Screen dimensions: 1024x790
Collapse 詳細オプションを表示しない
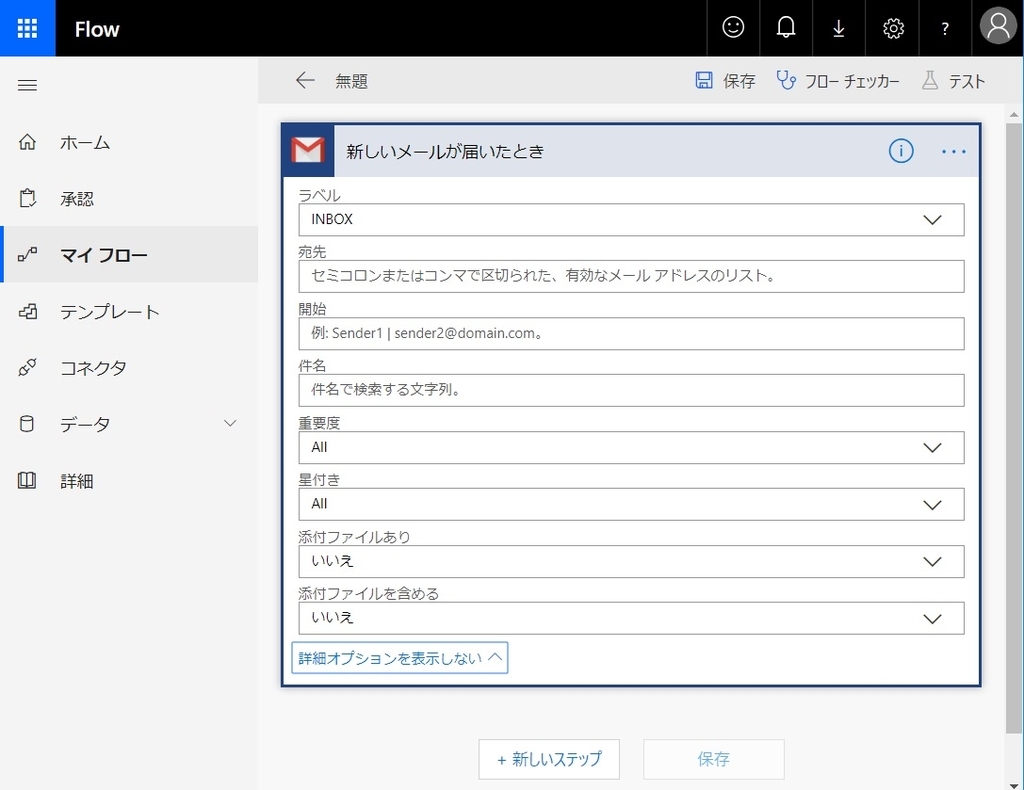coord(400,657)
